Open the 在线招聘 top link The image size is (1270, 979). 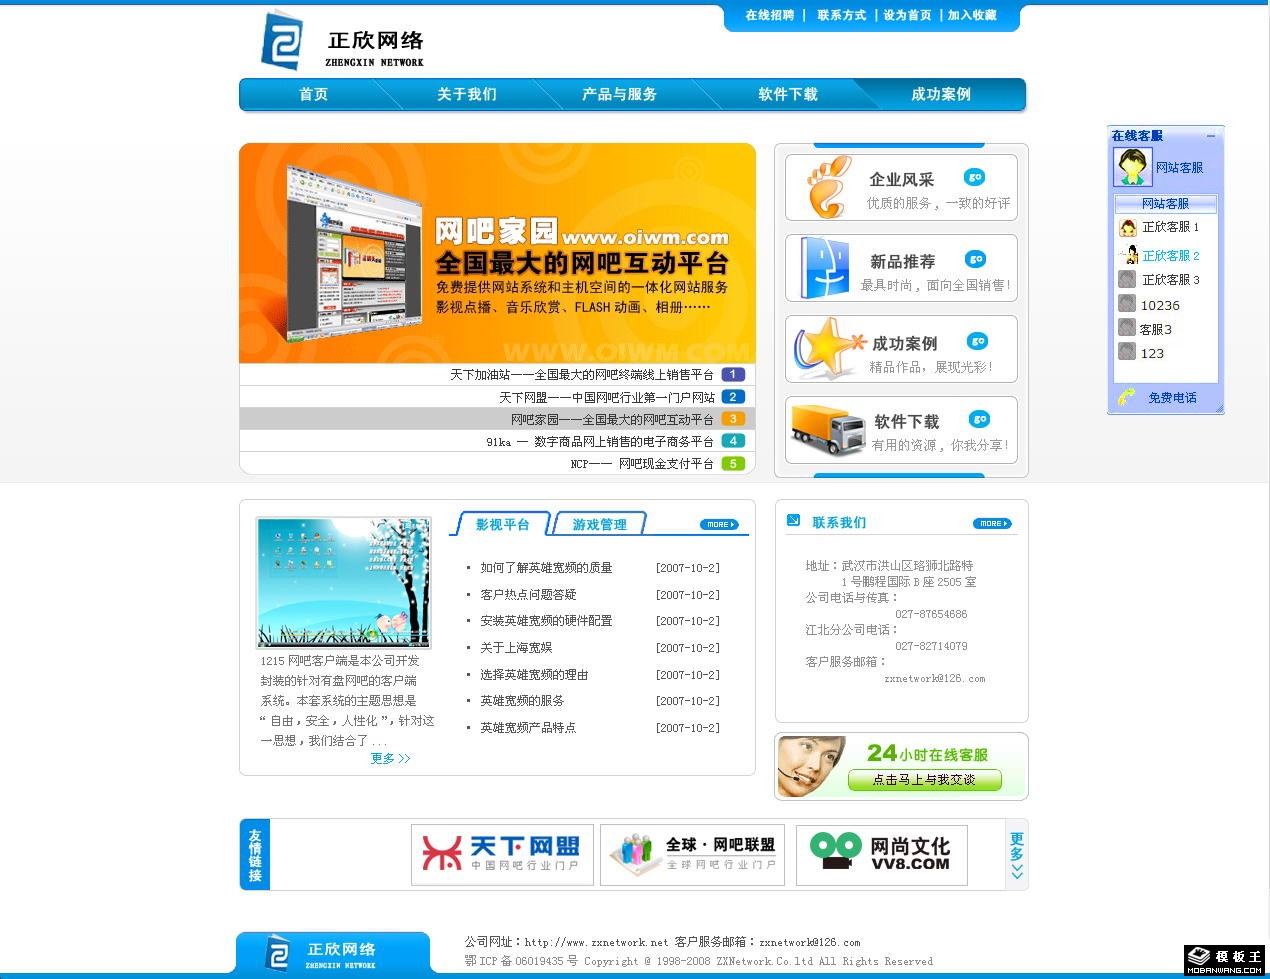point(770,15)
